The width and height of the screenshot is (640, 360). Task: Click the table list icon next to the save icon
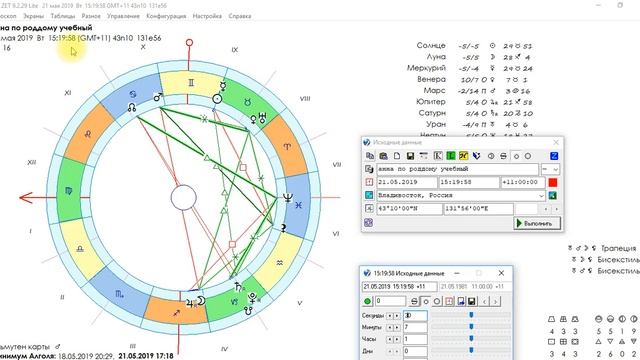[424, 156]
